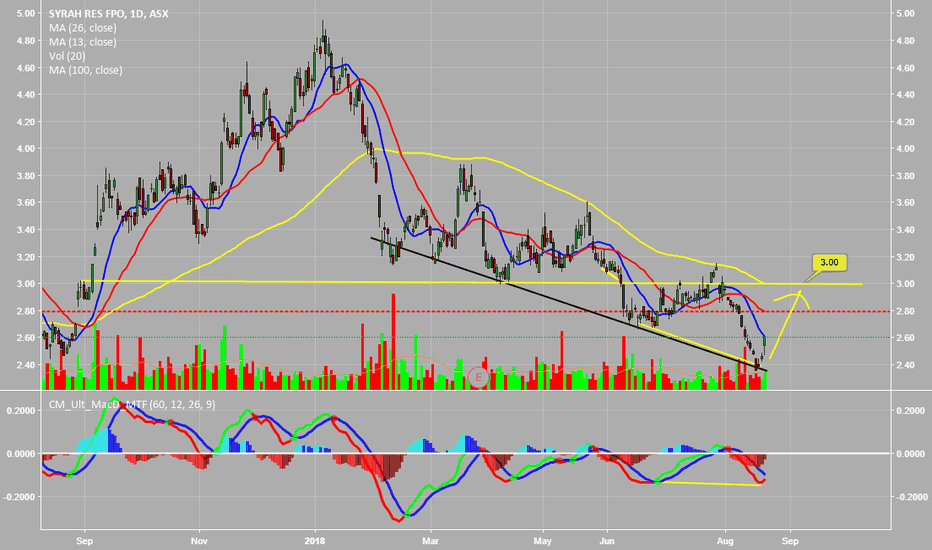Click the Mar date label
Viewport: 932px width, 550px height.
coord(430,541)
